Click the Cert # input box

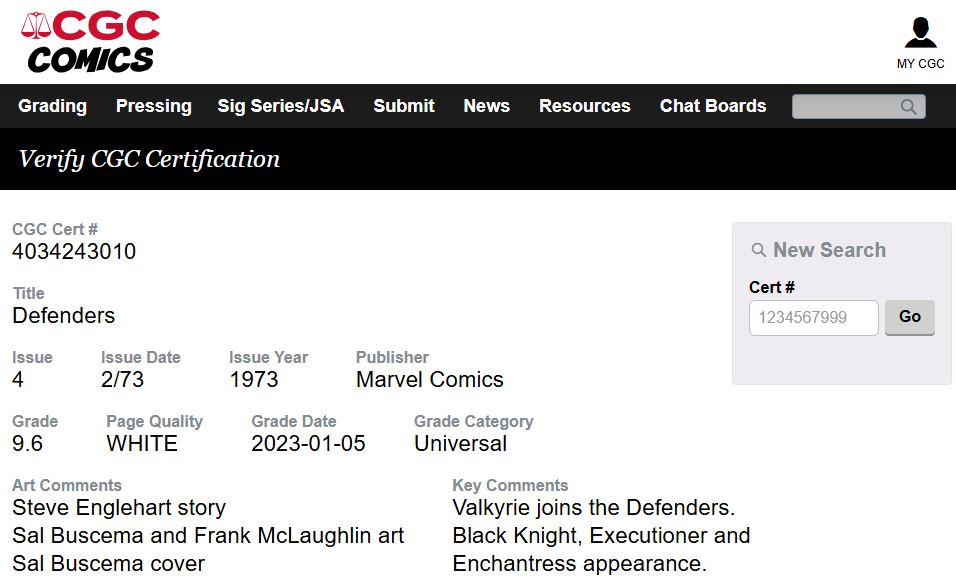tap(813, 318)
